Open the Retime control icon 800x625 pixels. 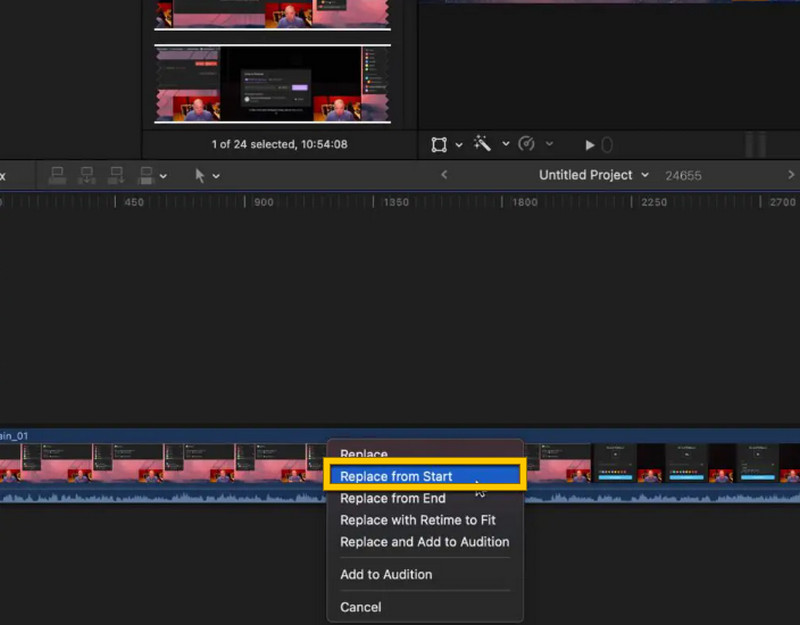(528, 144)
